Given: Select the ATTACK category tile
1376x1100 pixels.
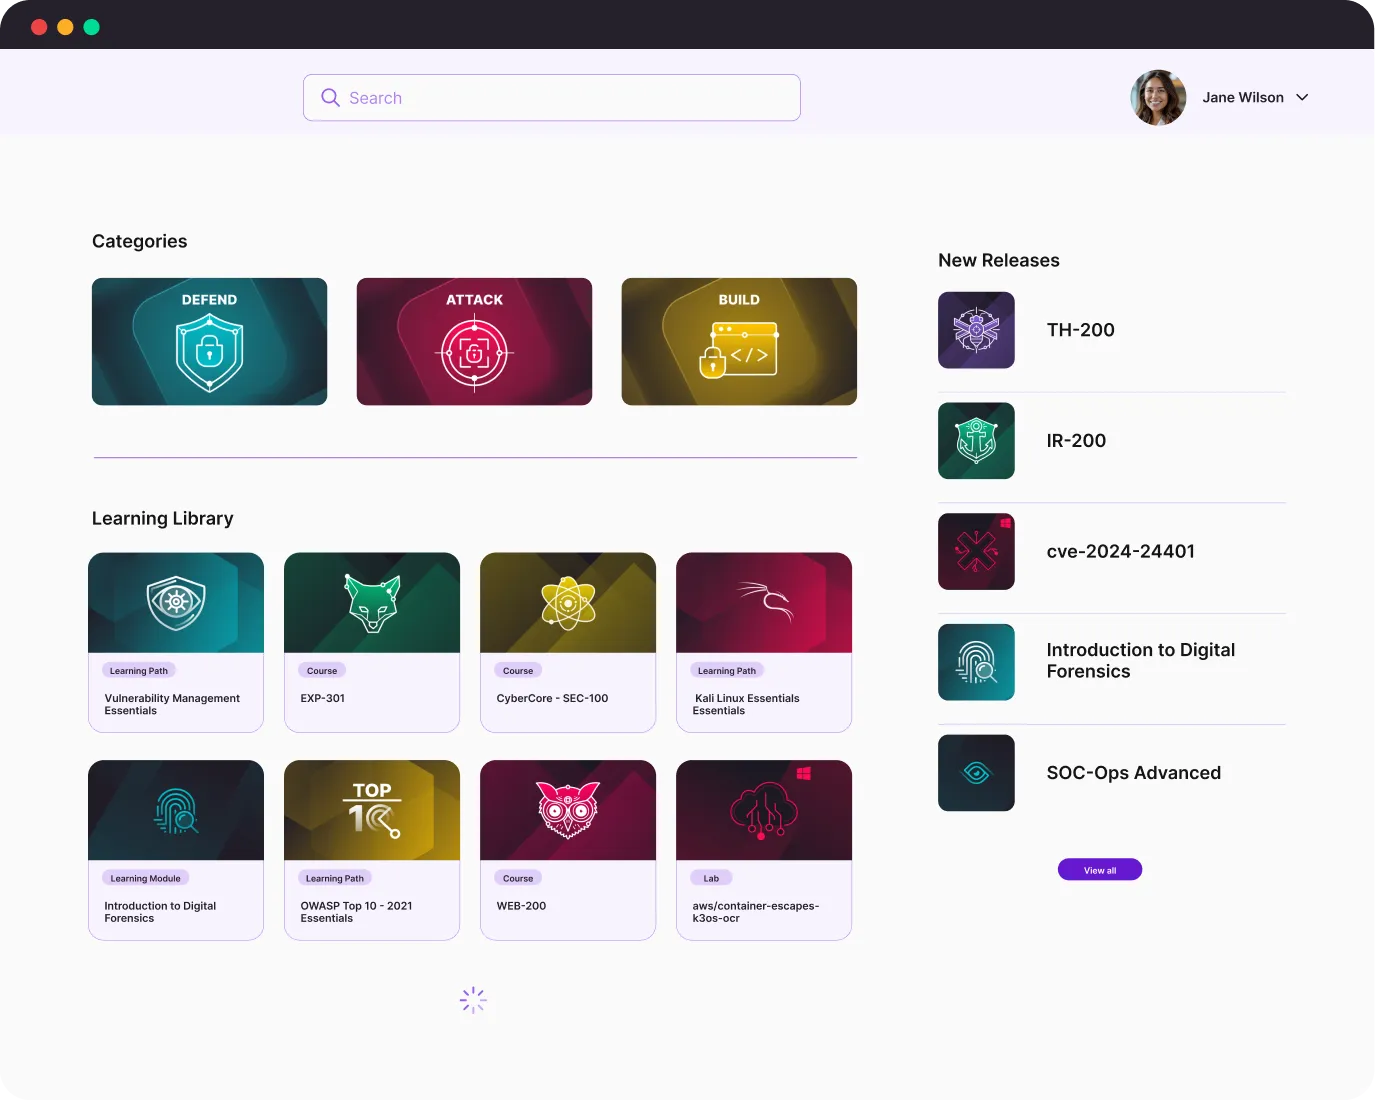Looking at the screenshot, I should [474, 342].
